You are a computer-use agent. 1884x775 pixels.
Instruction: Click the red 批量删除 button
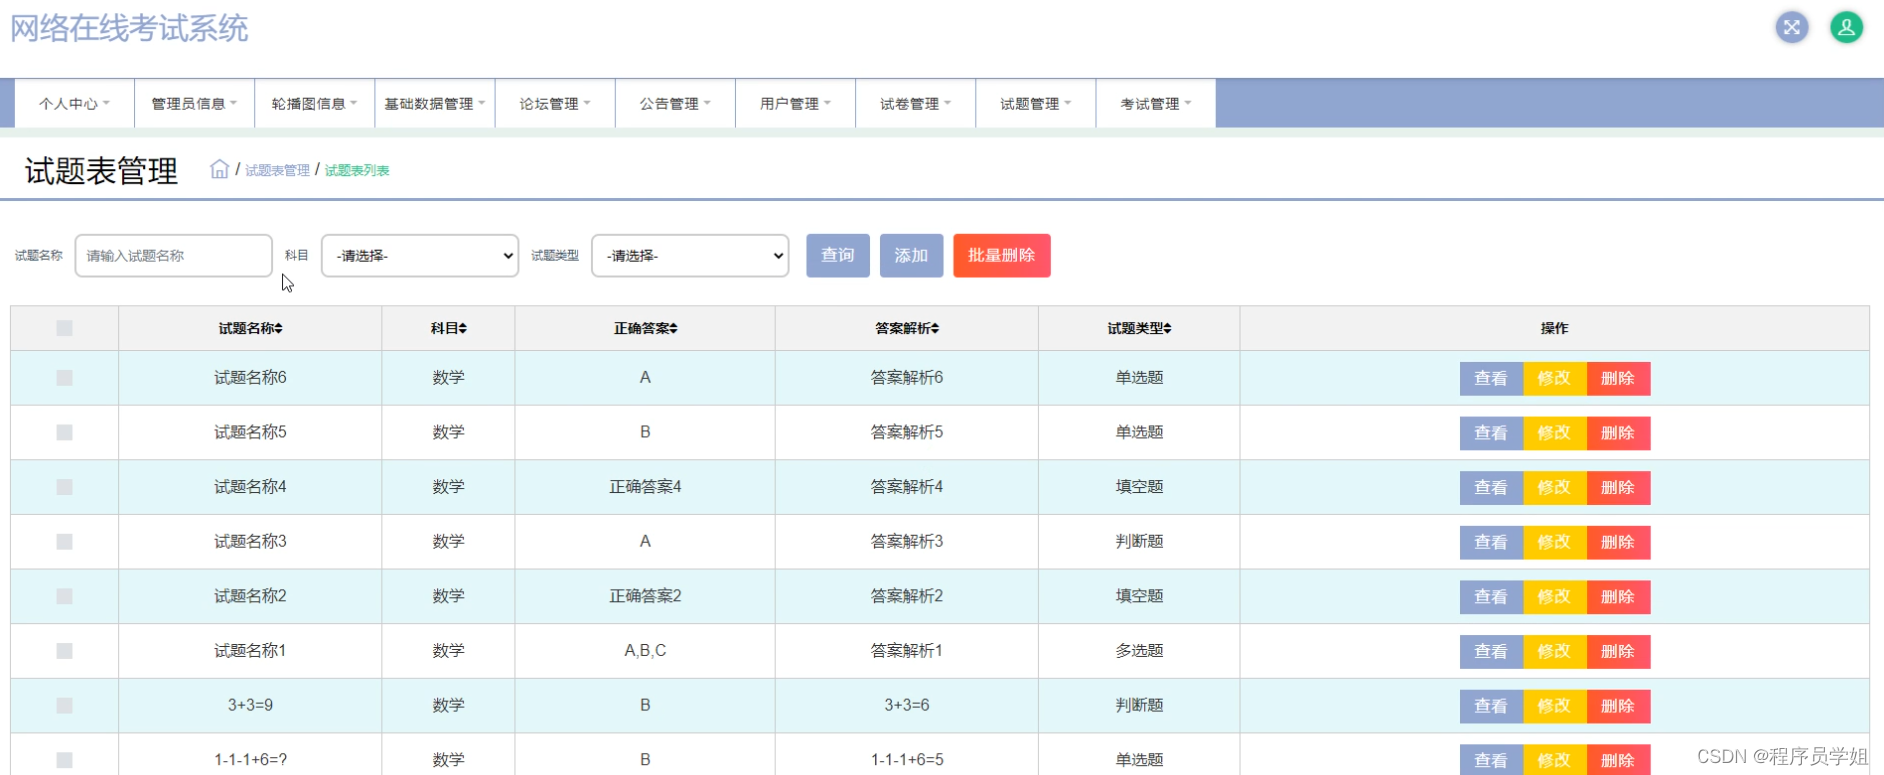[1002, 256]
